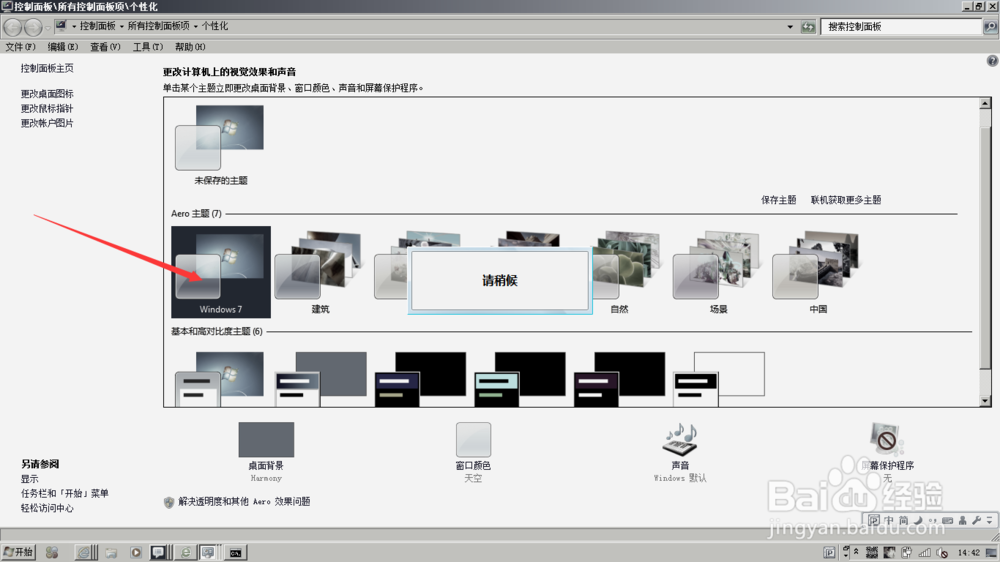Open 更改鼠标指针 link
Image resolution: width=1000 pixels, height=562 pixels.
[47, 108]
